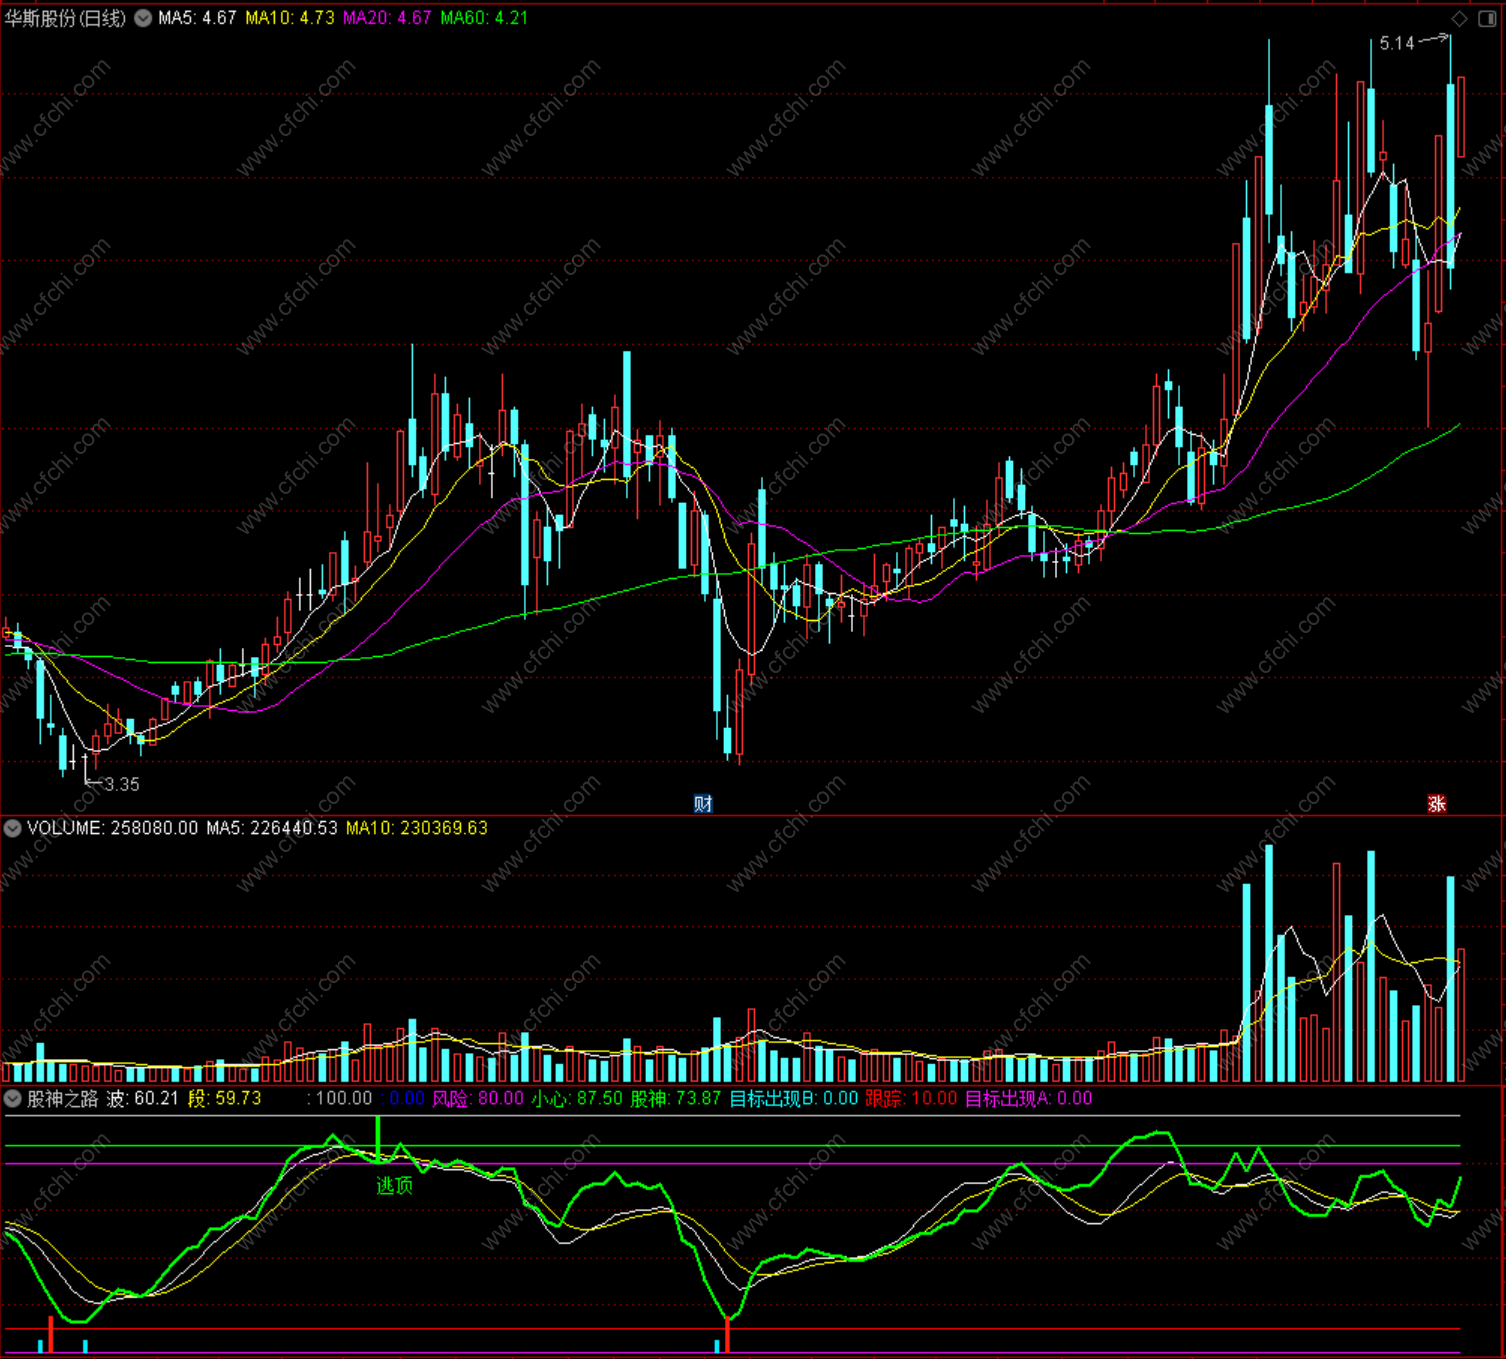Click the volume MA5: 226440.53 label

point(272,828)
